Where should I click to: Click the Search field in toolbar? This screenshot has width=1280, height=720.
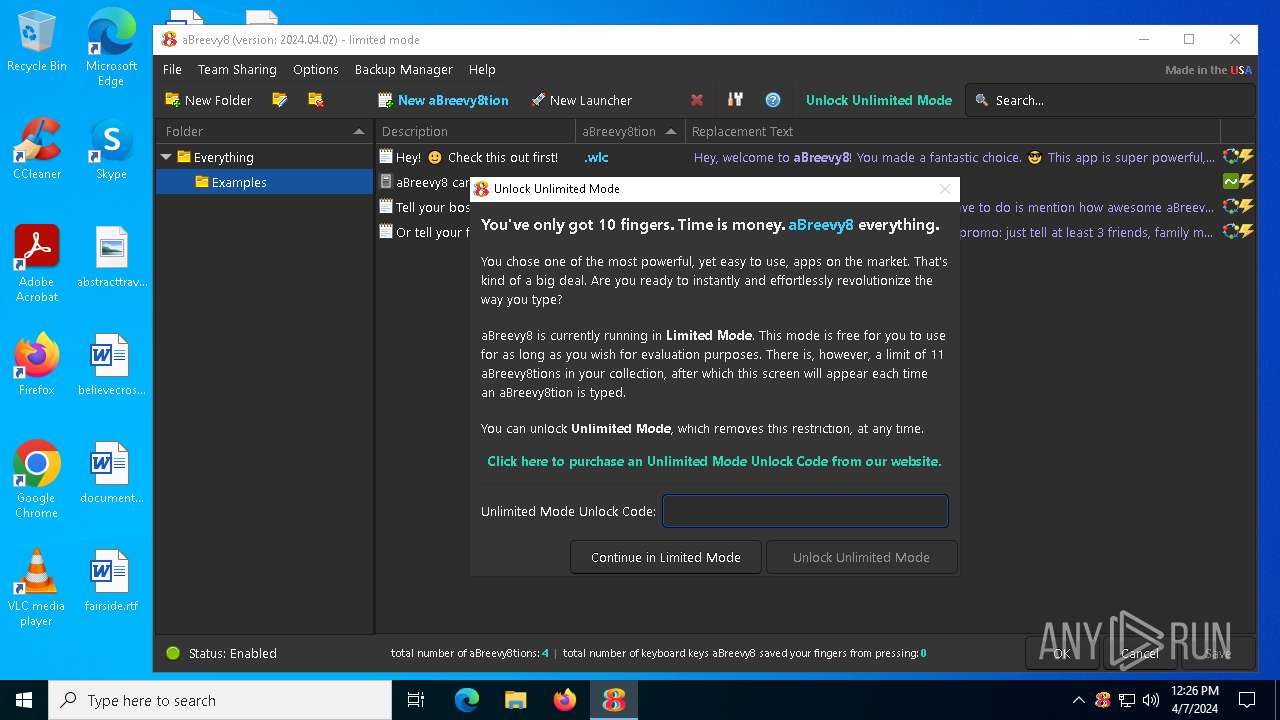click(1111, 100)
